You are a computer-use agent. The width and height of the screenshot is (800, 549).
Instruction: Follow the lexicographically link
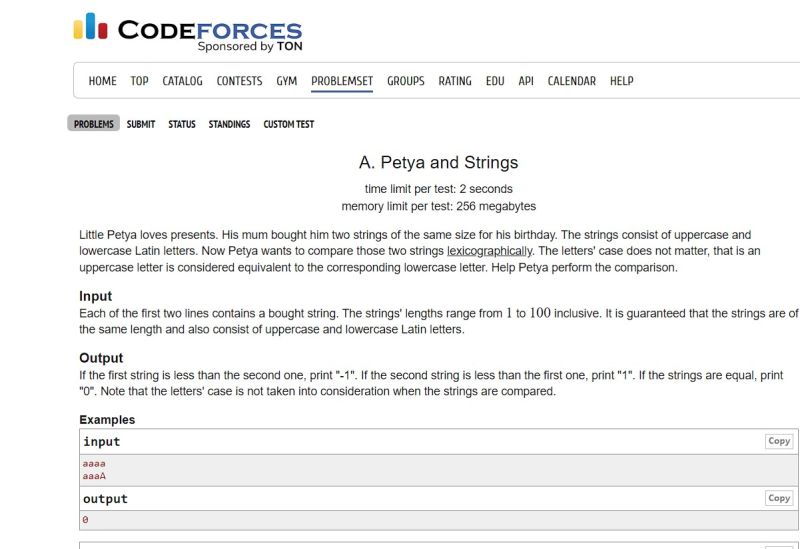click(x=490, y=251)
